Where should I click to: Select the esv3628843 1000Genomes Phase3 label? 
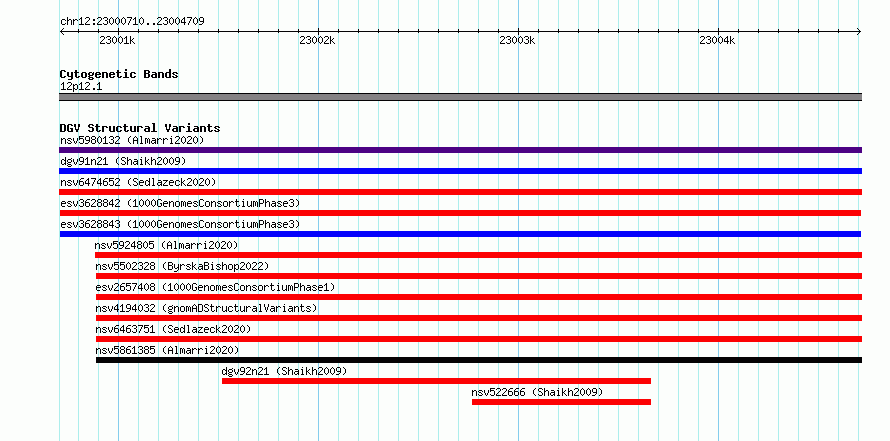[x=180, y=224]
